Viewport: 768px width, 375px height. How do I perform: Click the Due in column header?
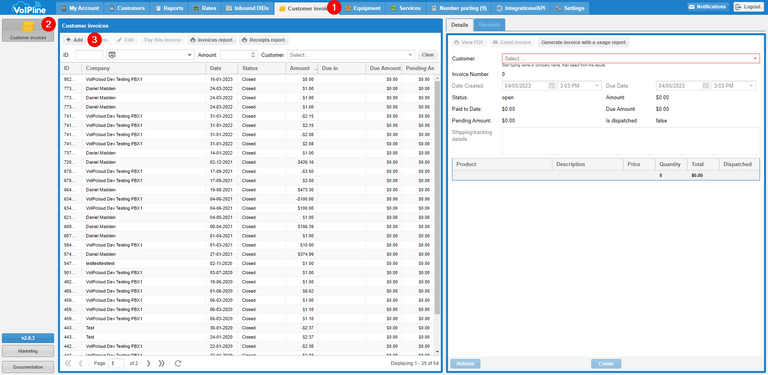click(341, 68)
